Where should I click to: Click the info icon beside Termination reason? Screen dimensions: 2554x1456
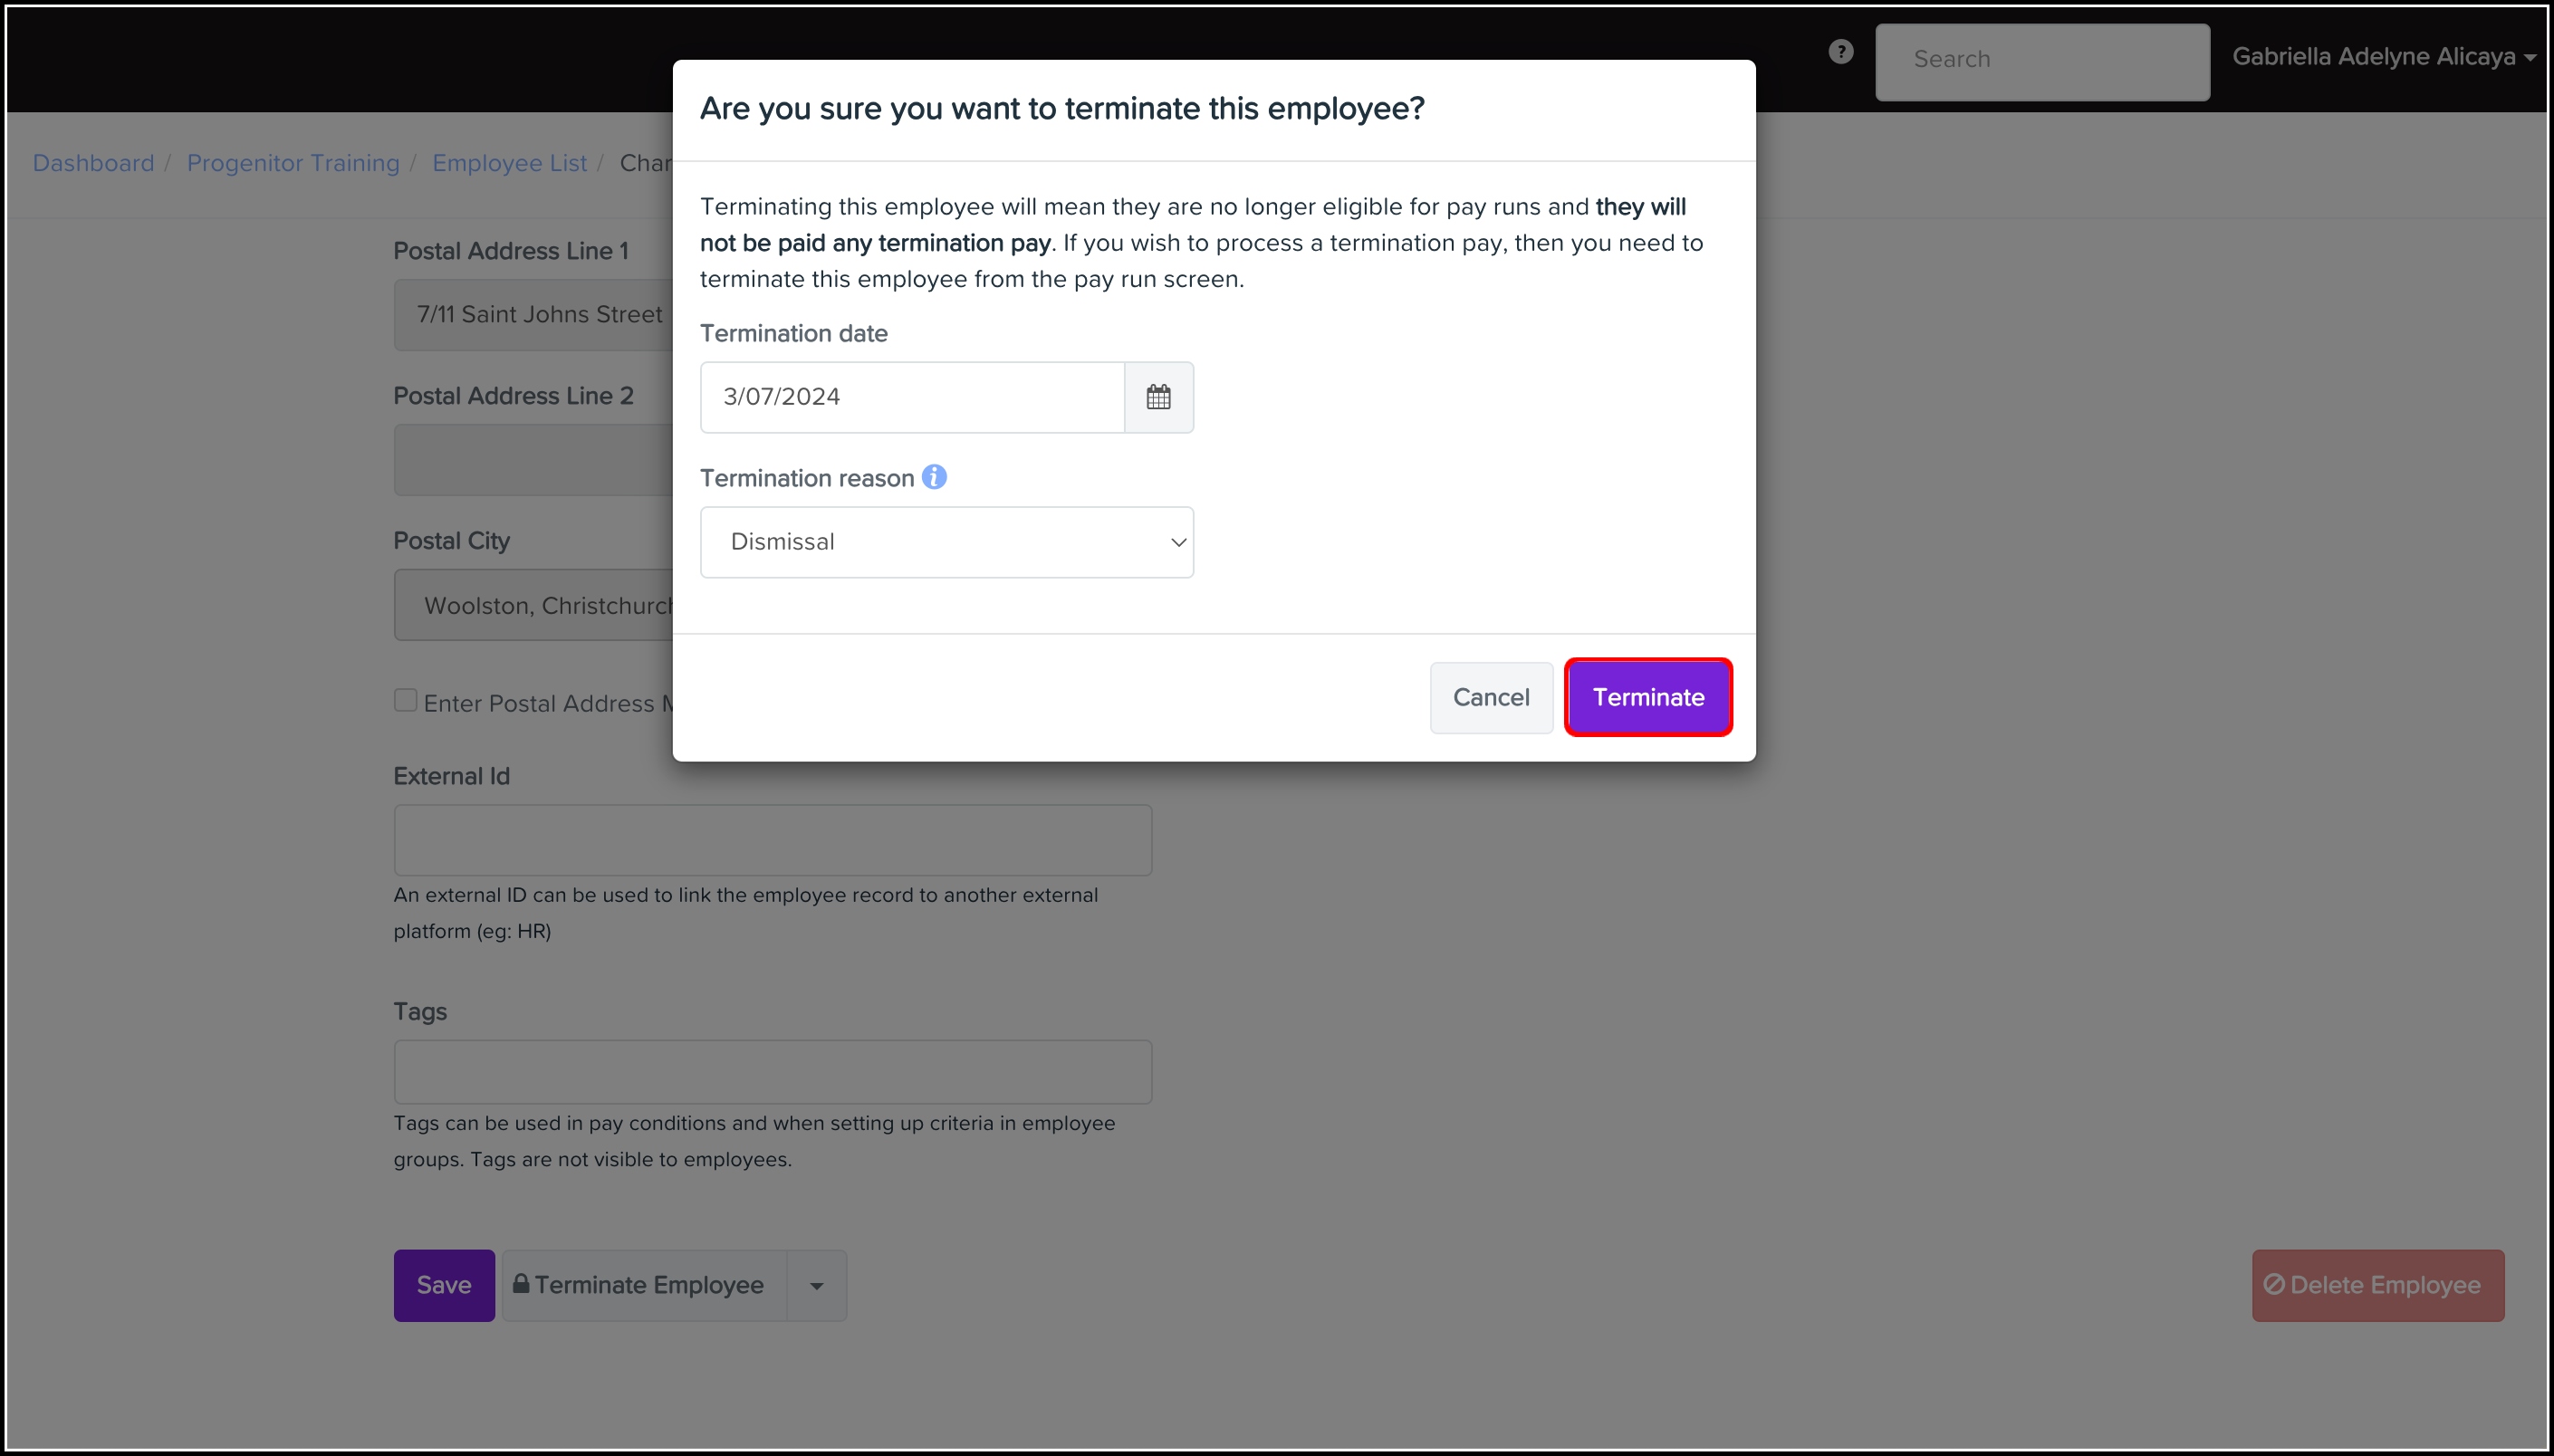point(933,477)
